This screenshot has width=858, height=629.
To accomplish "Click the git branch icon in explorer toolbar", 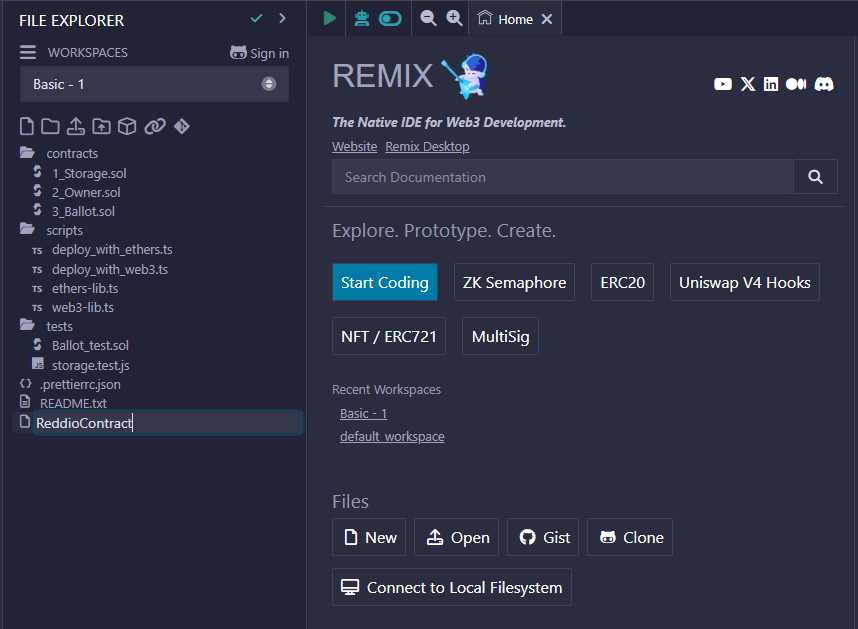I will tap(181, 126).
